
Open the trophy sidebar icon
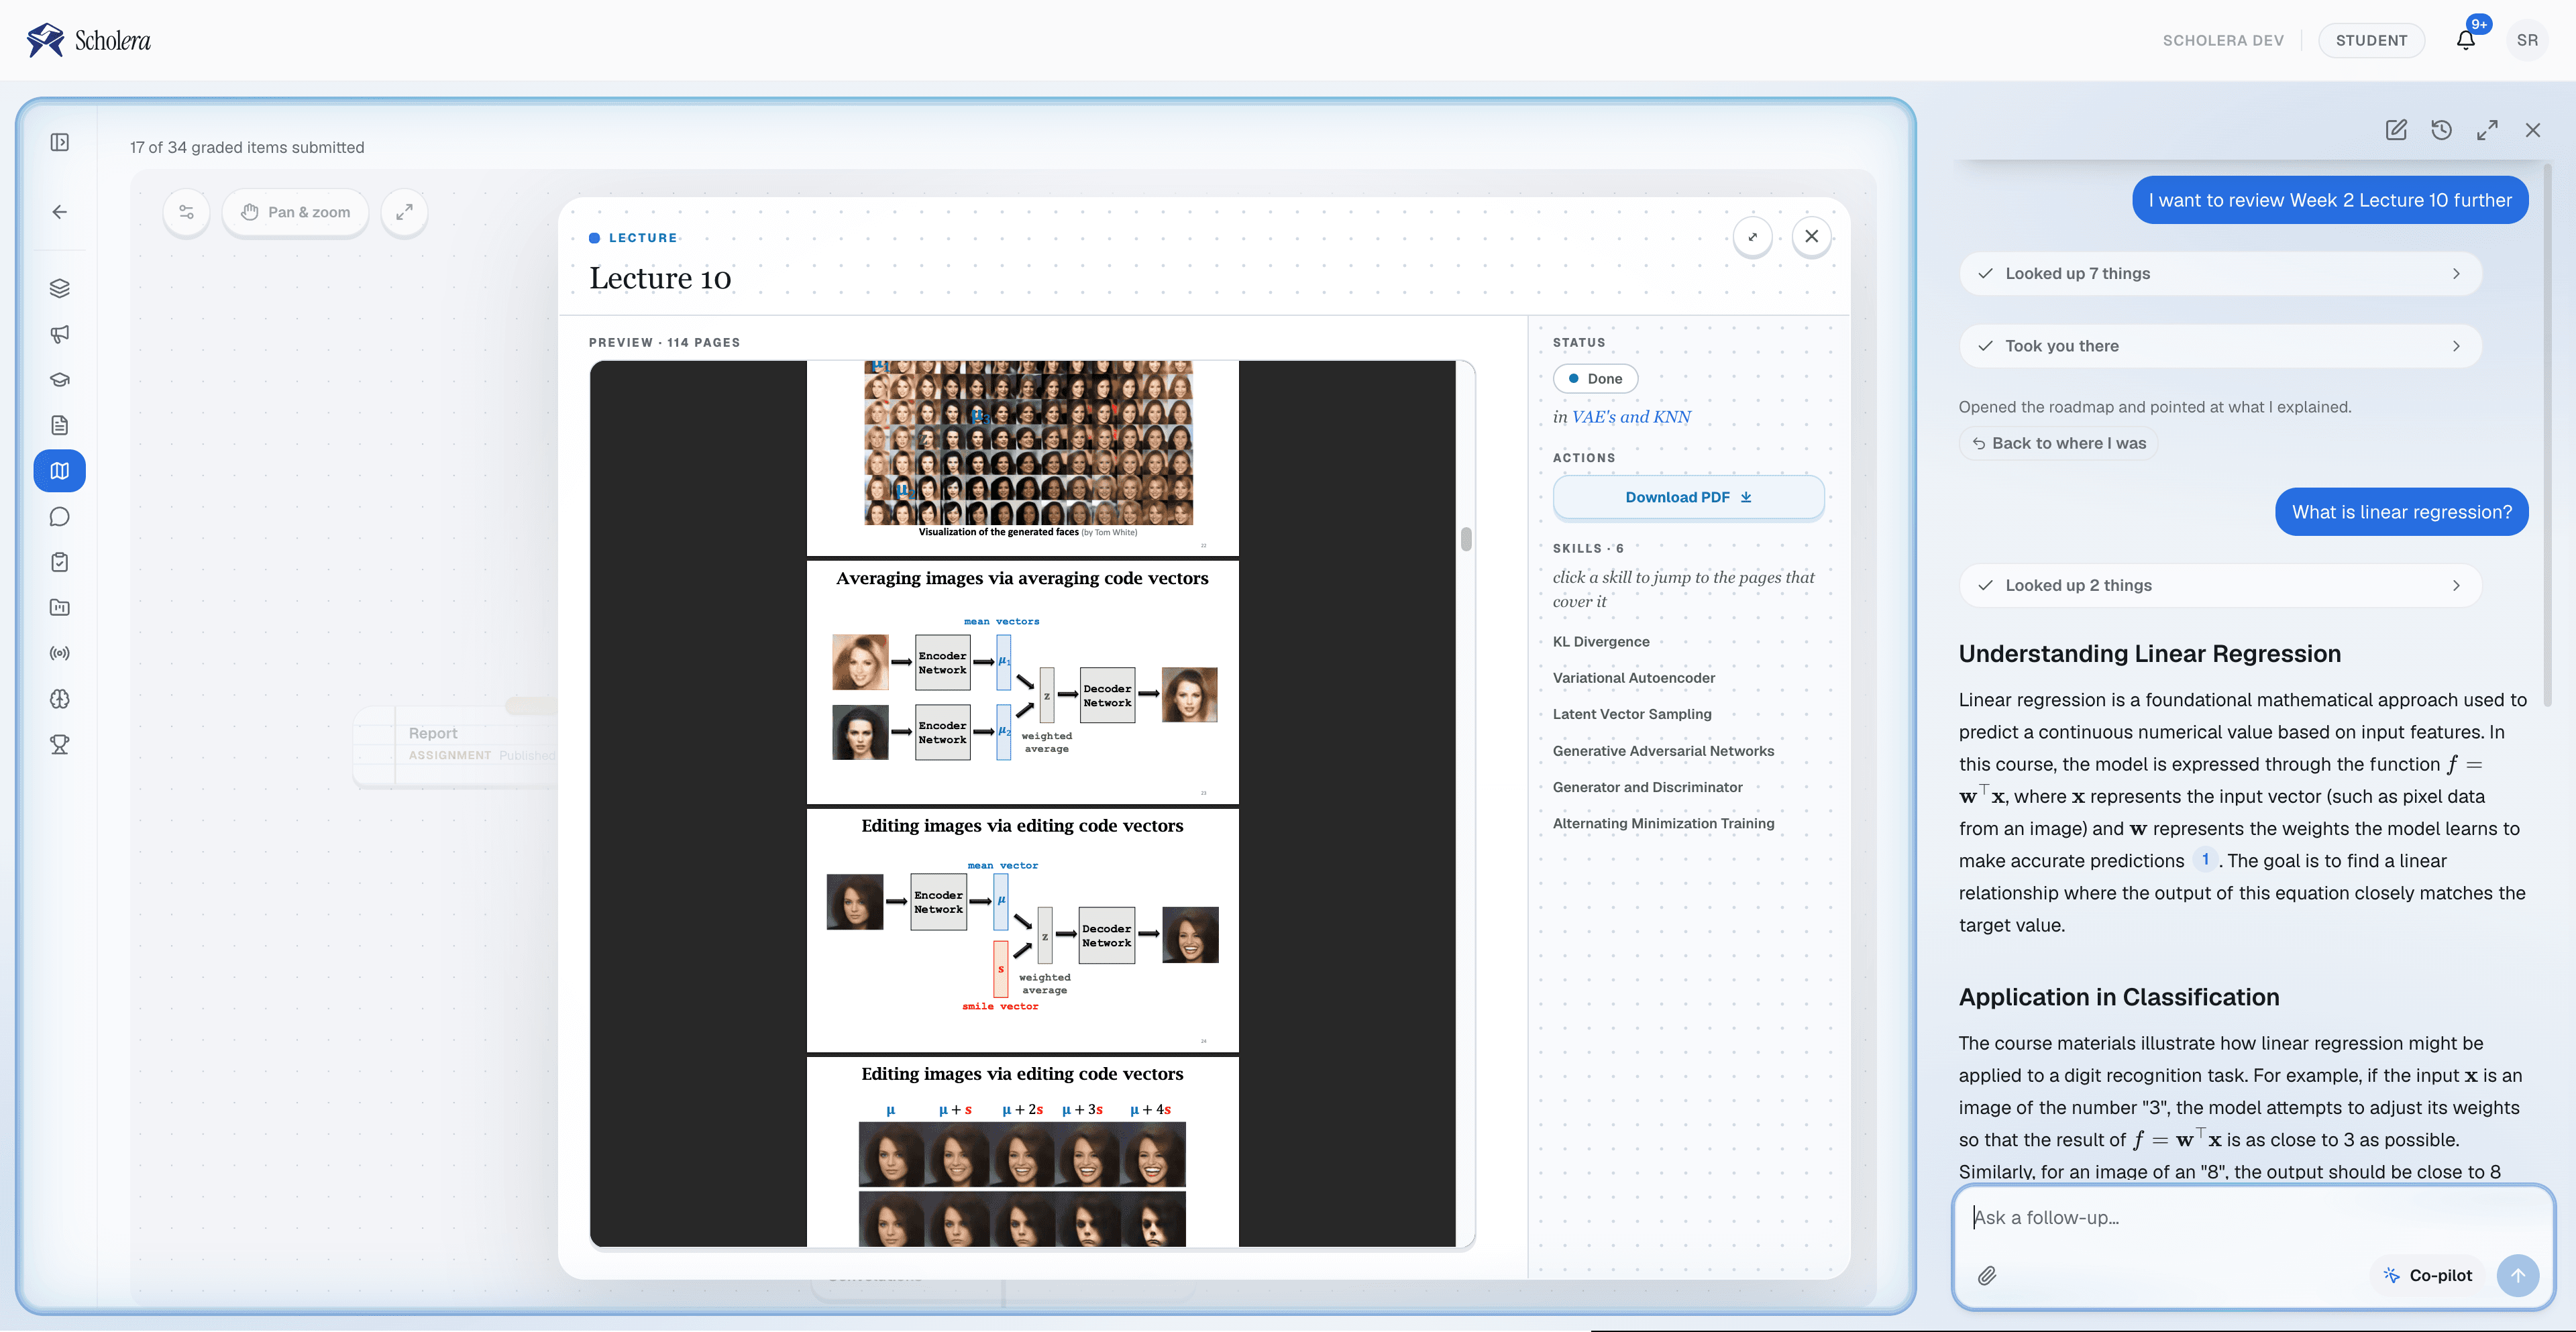click(x=60, y=744)
